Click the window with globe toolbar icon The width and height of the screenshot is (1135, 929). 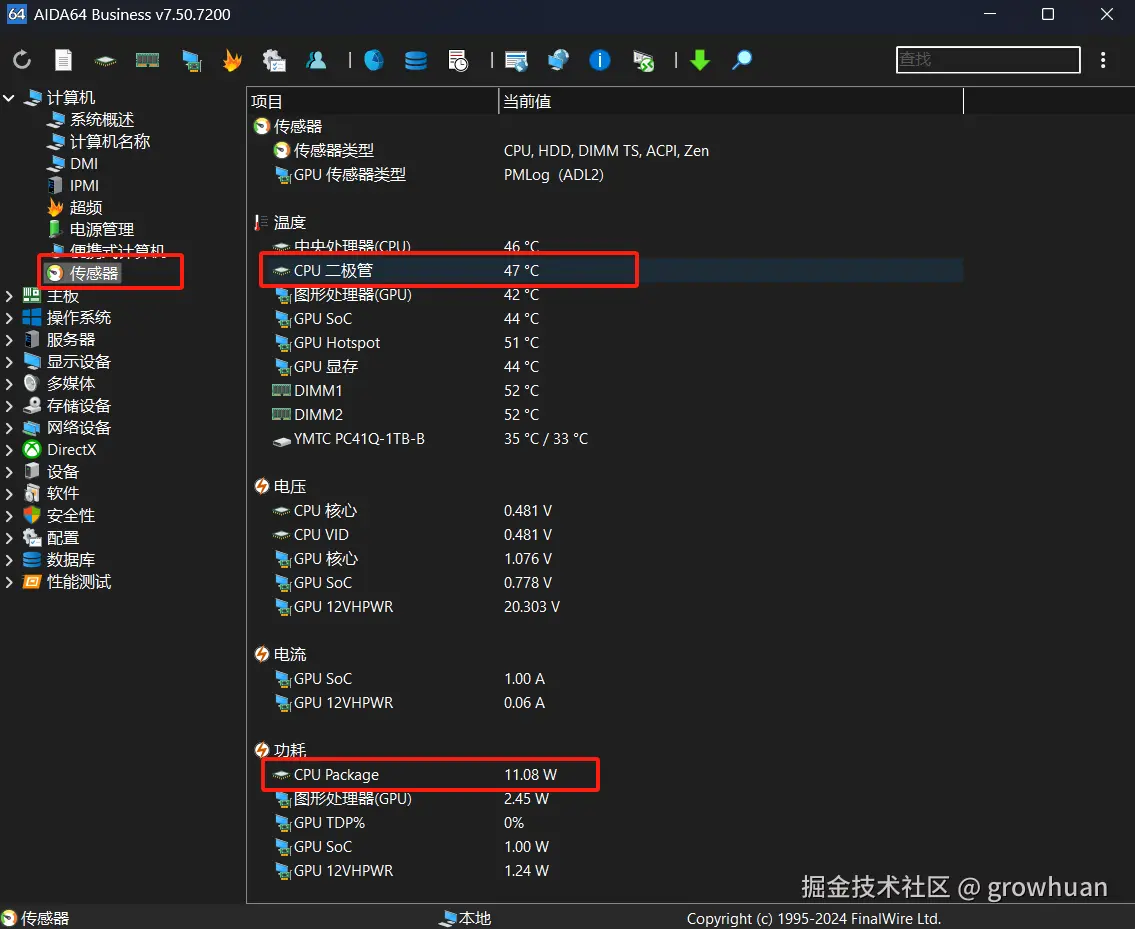tap(516, 60)
